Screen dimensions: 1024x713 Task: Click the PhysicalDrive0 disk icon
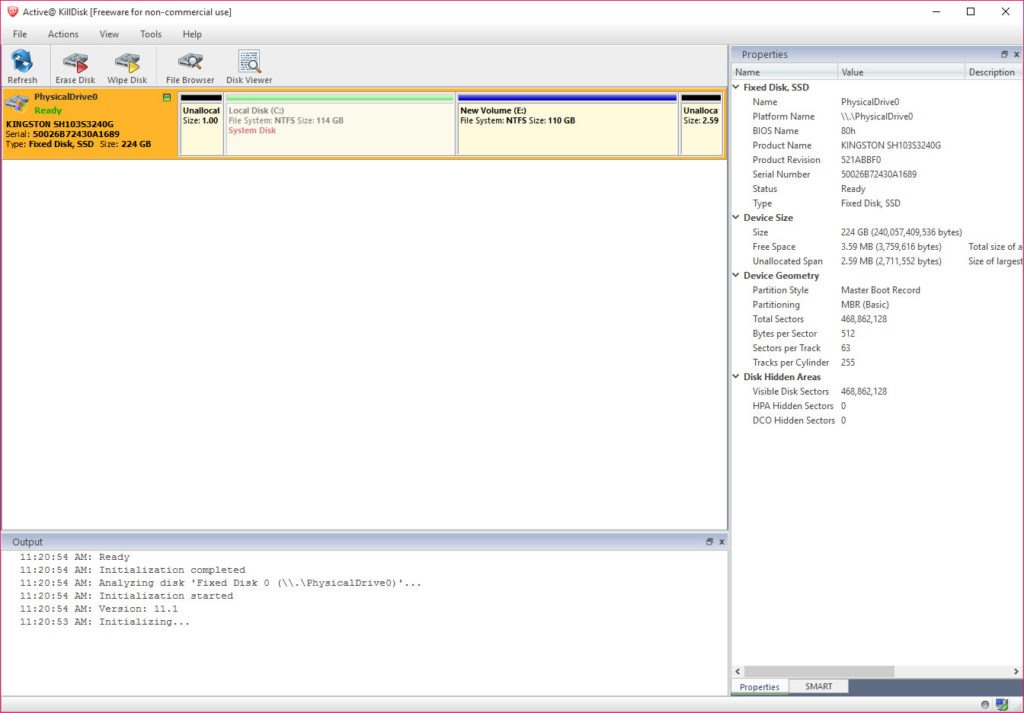[x=16, y=103]
